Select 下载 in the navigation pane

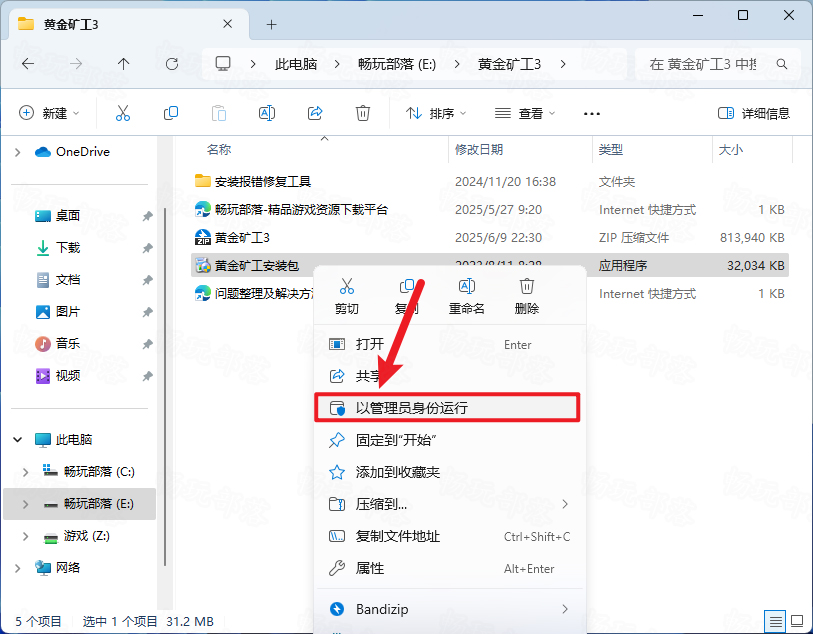tap(67, 248)
